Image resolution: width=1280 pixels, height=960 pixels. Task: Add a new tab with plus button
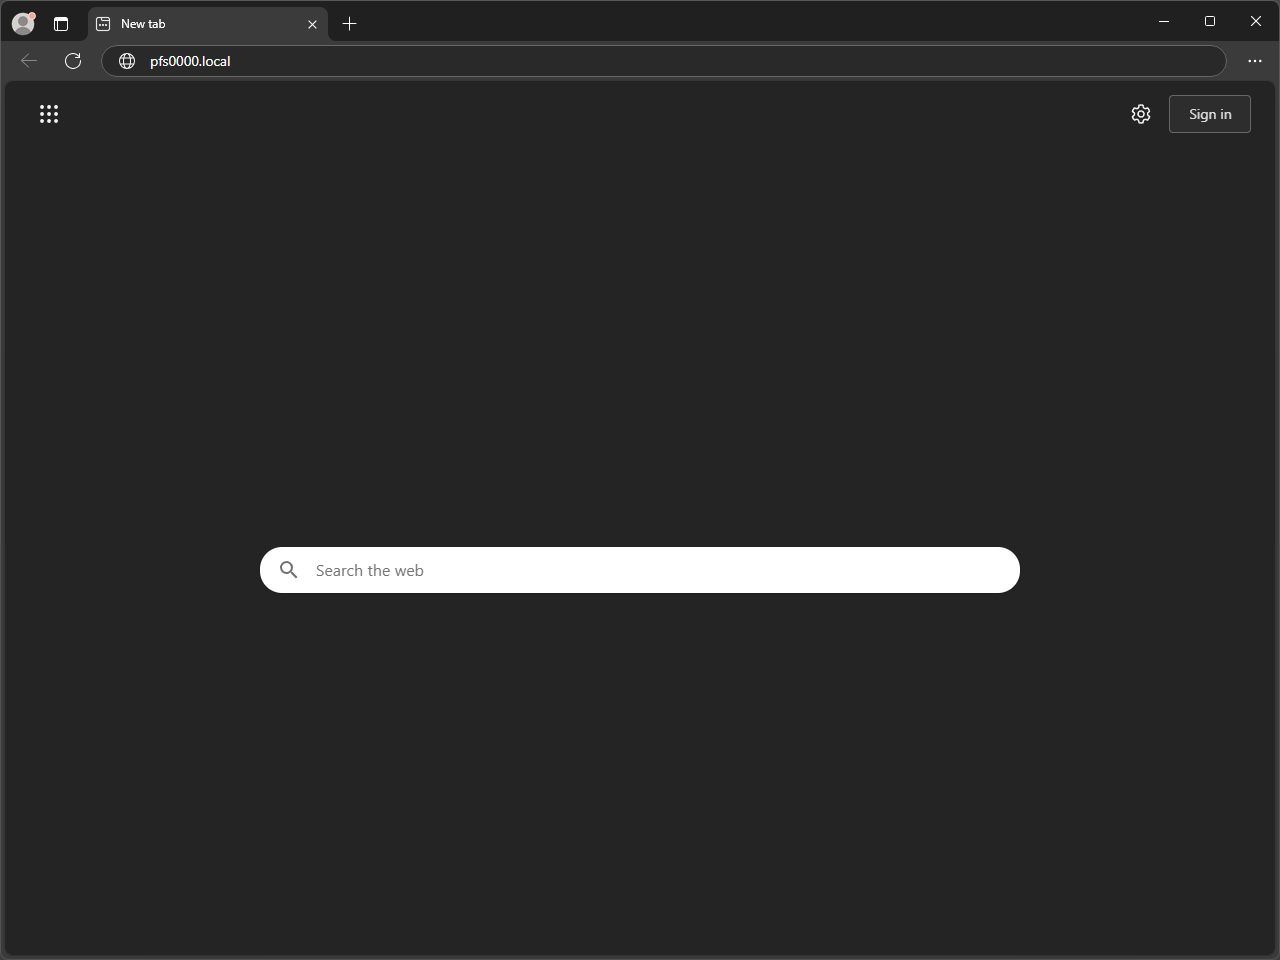pos(349,23)
